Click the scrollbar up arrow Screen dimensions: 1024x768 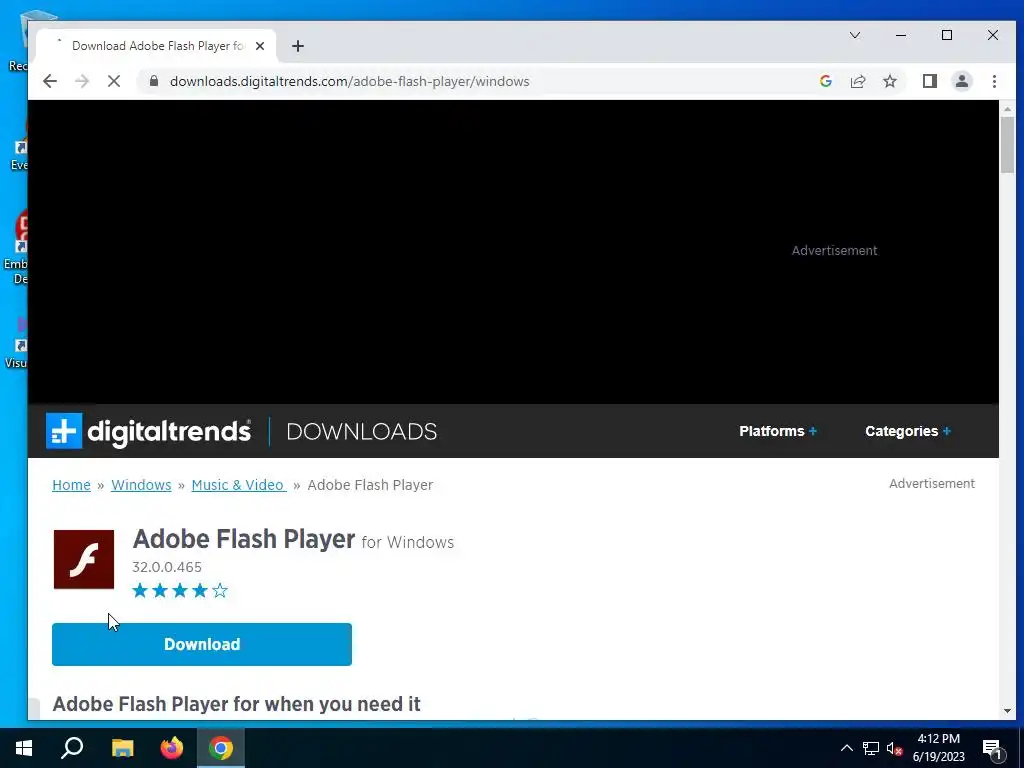1007,109
